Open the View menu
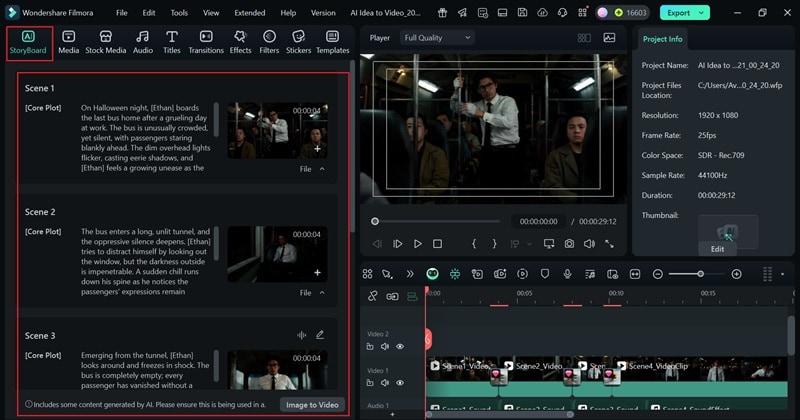This screenshot has height=420, width=800. 211,13
